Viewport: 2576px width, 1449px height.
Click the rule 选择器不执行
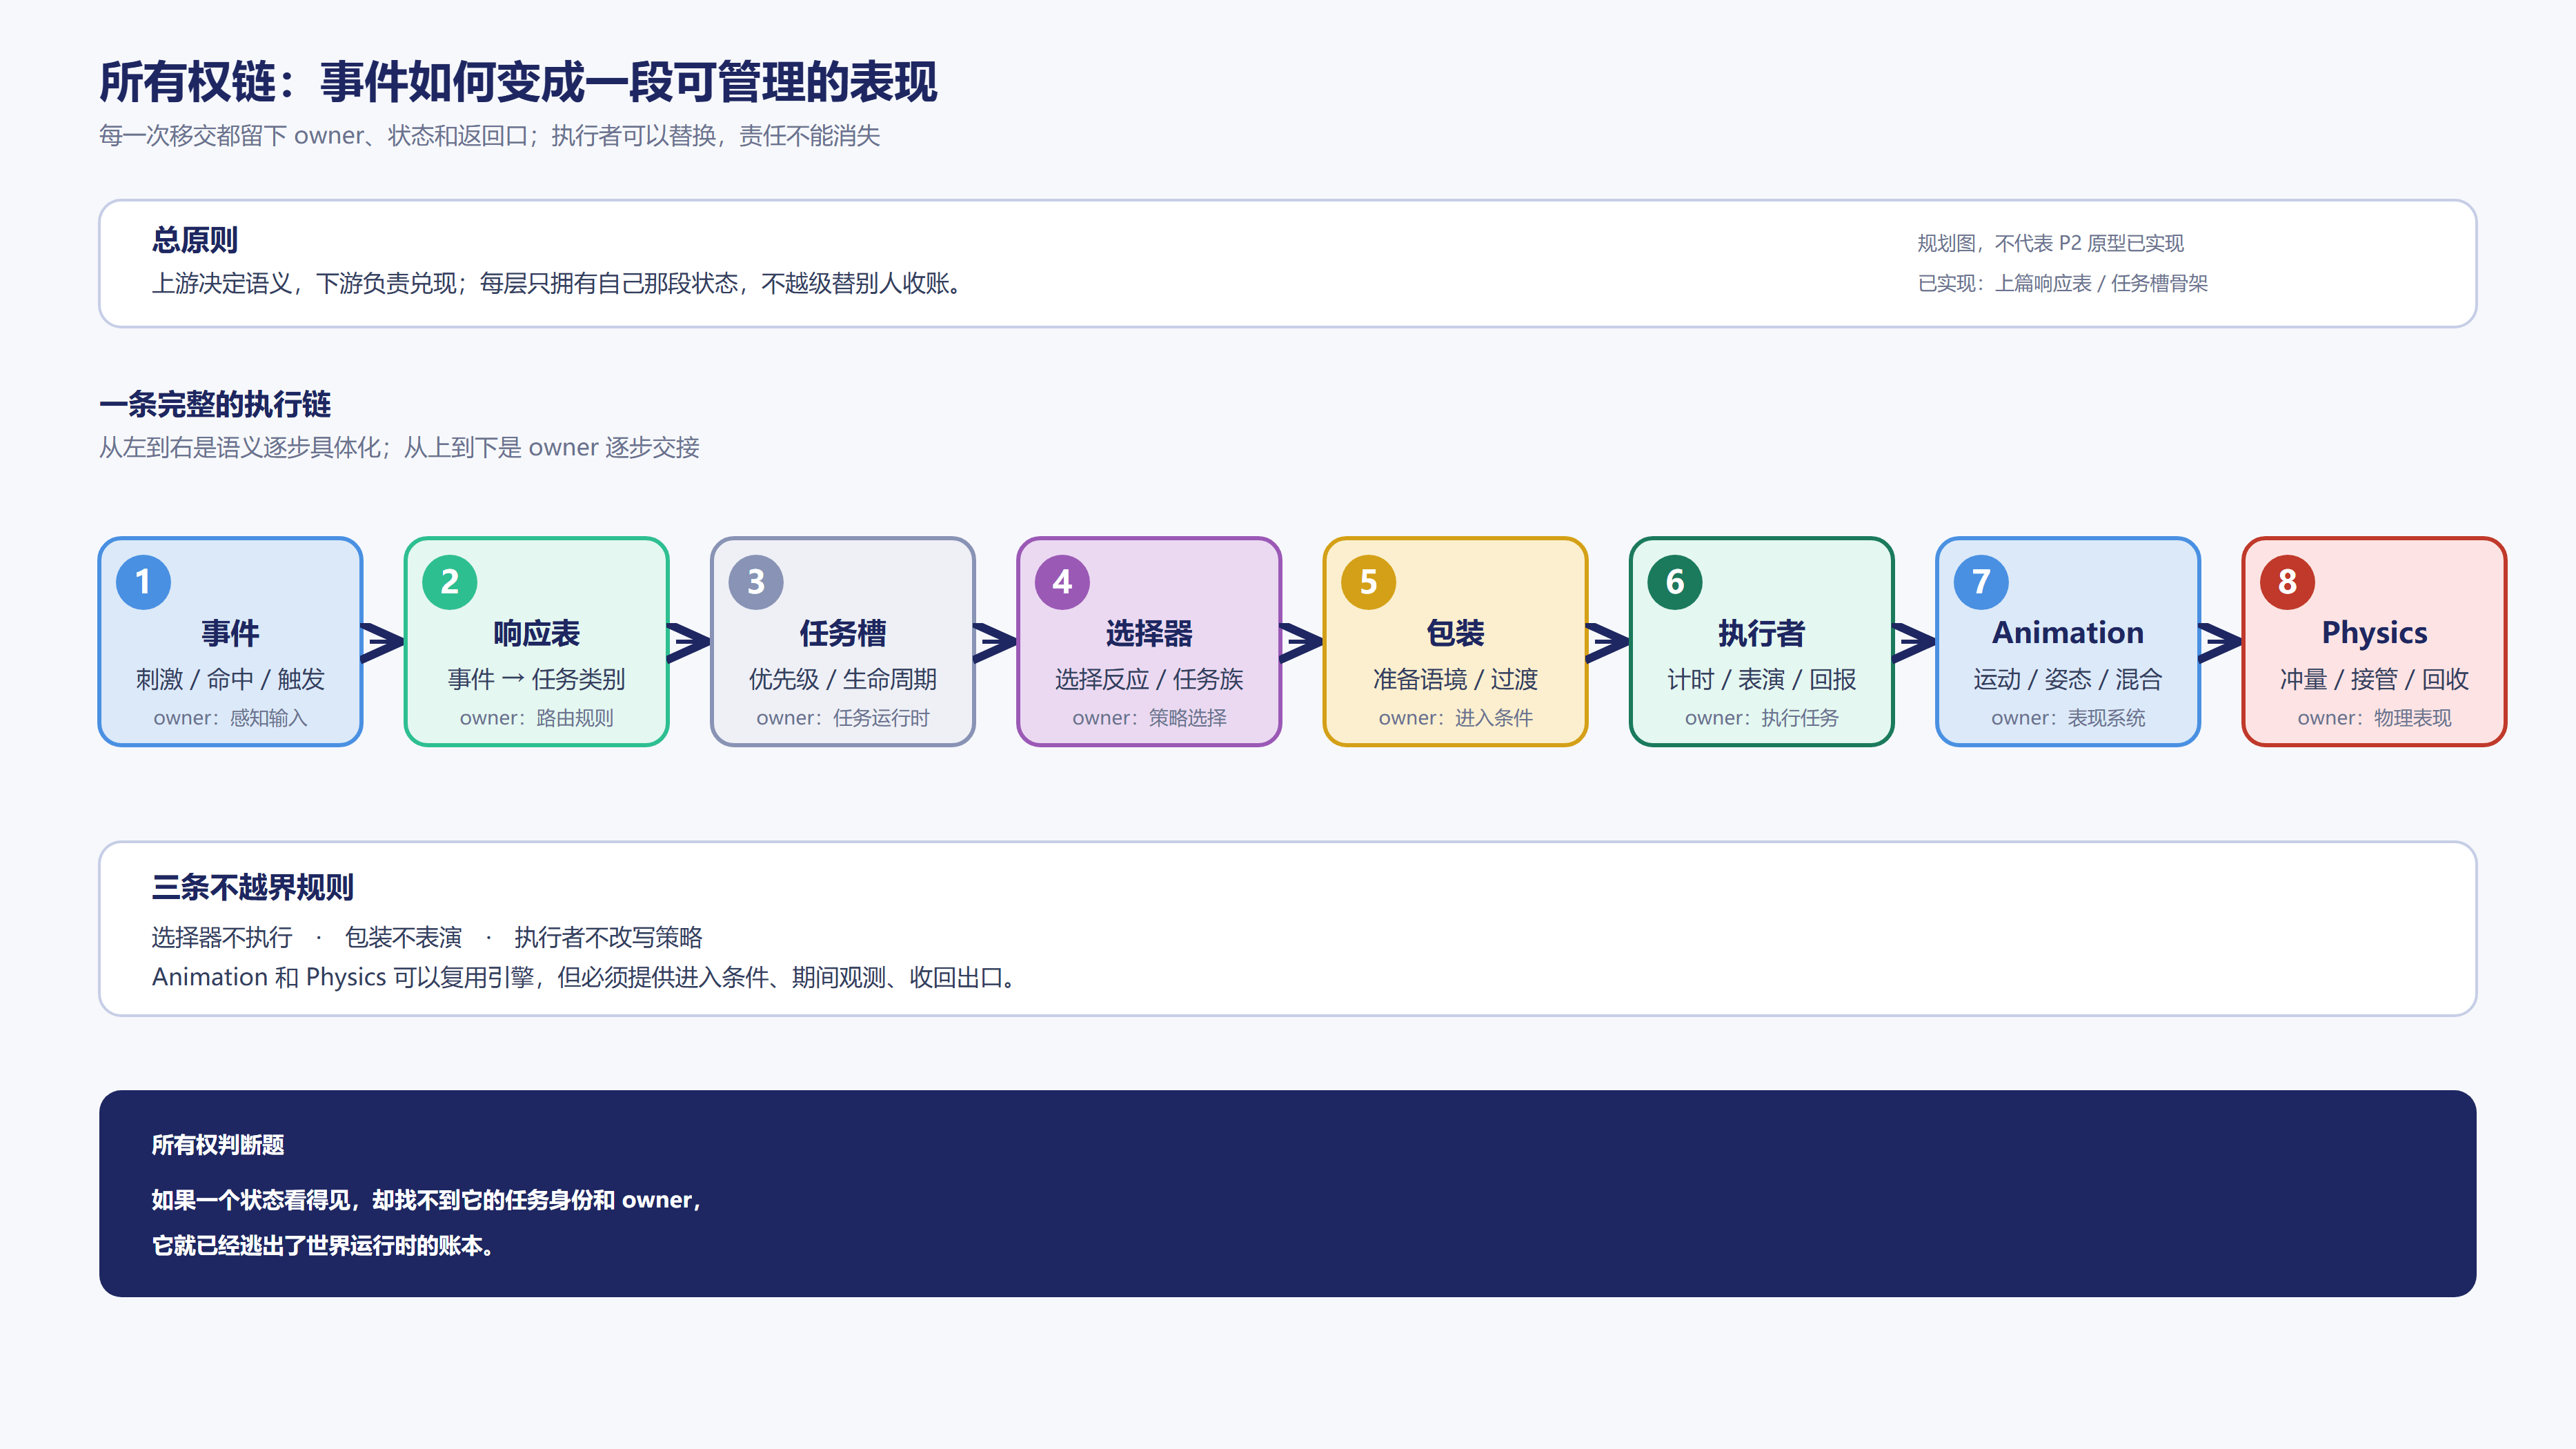(222, 937)
